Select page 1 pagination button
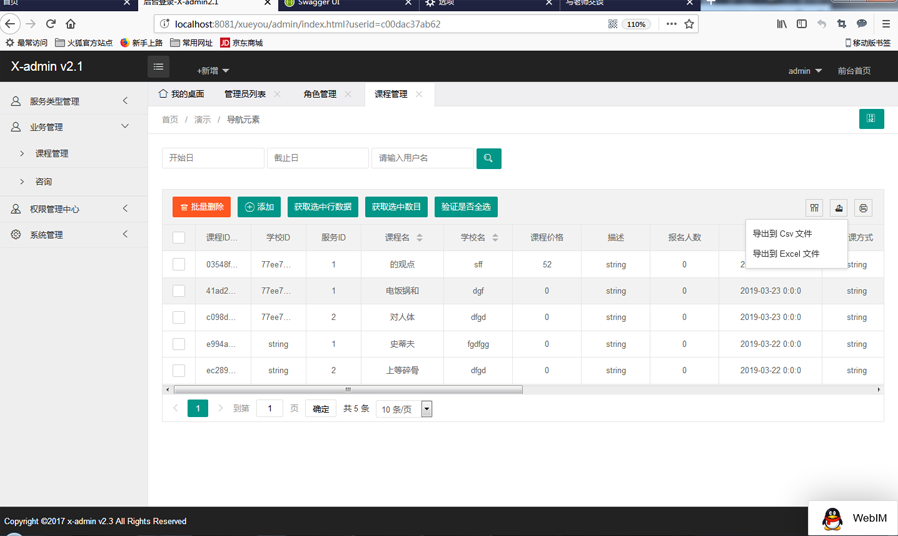This screenshot has width=898, height=536. [198, 408]
